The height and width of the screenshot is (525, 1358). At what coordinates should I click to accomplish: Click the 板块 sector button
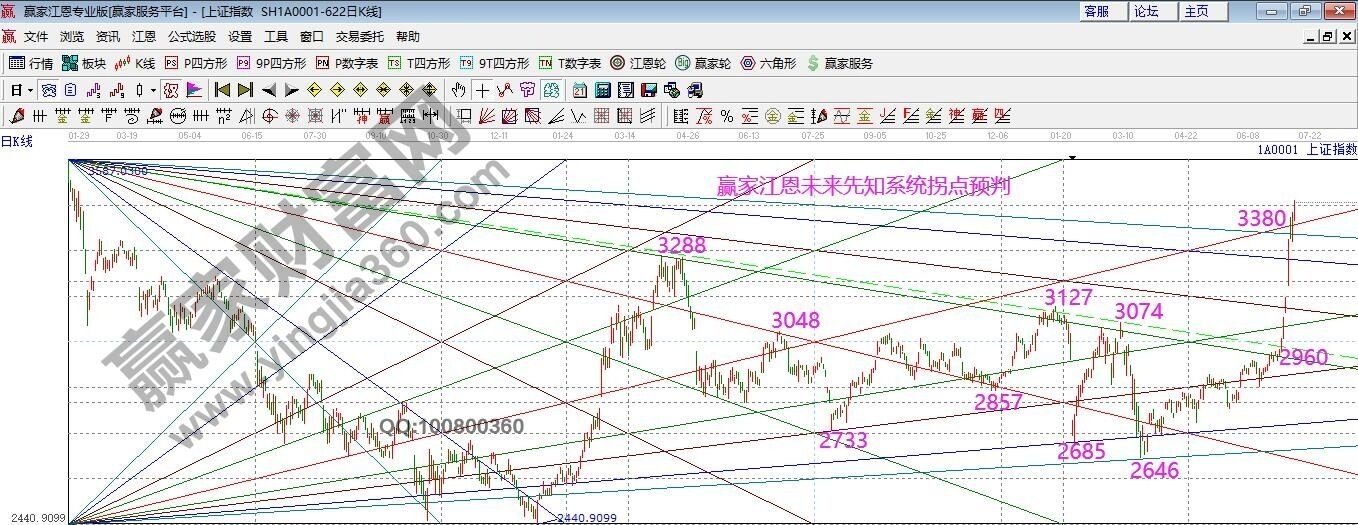(84, 63)
